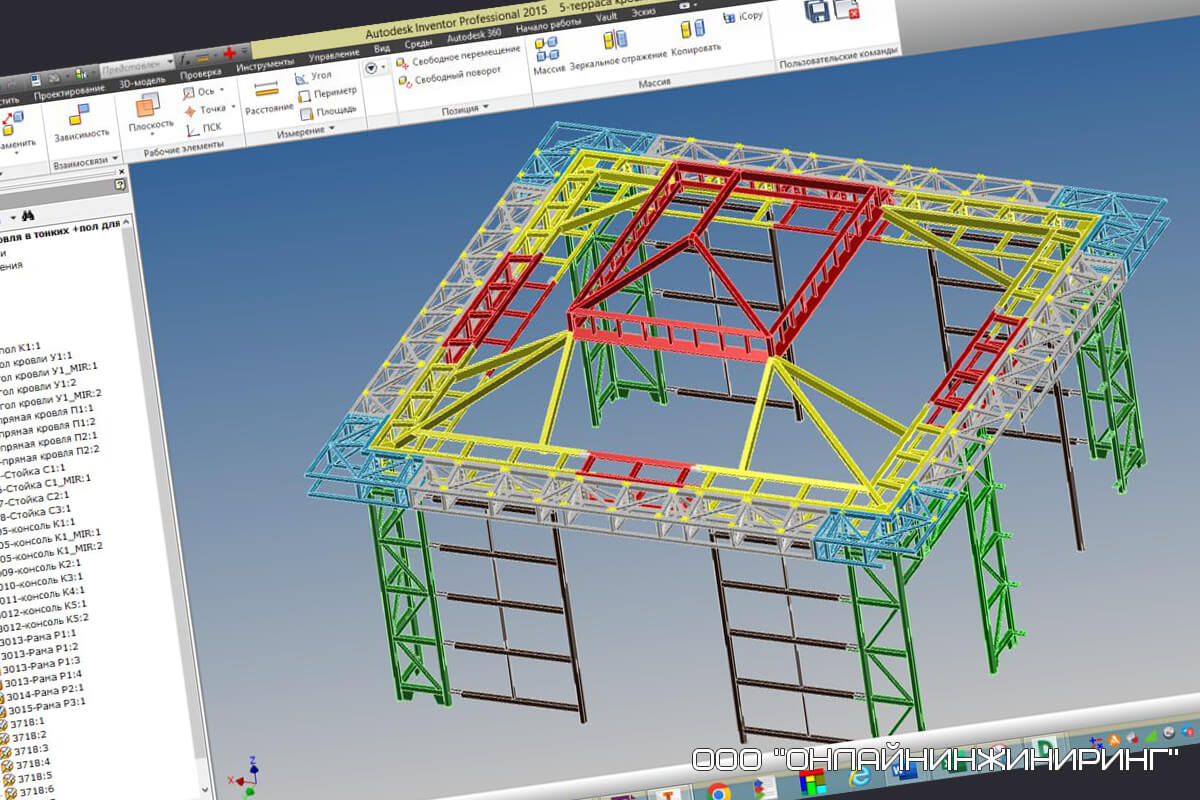Activate the Расстояние measure tool
The width and height of the screenshot is (1200, 800).
click(268, 96)
